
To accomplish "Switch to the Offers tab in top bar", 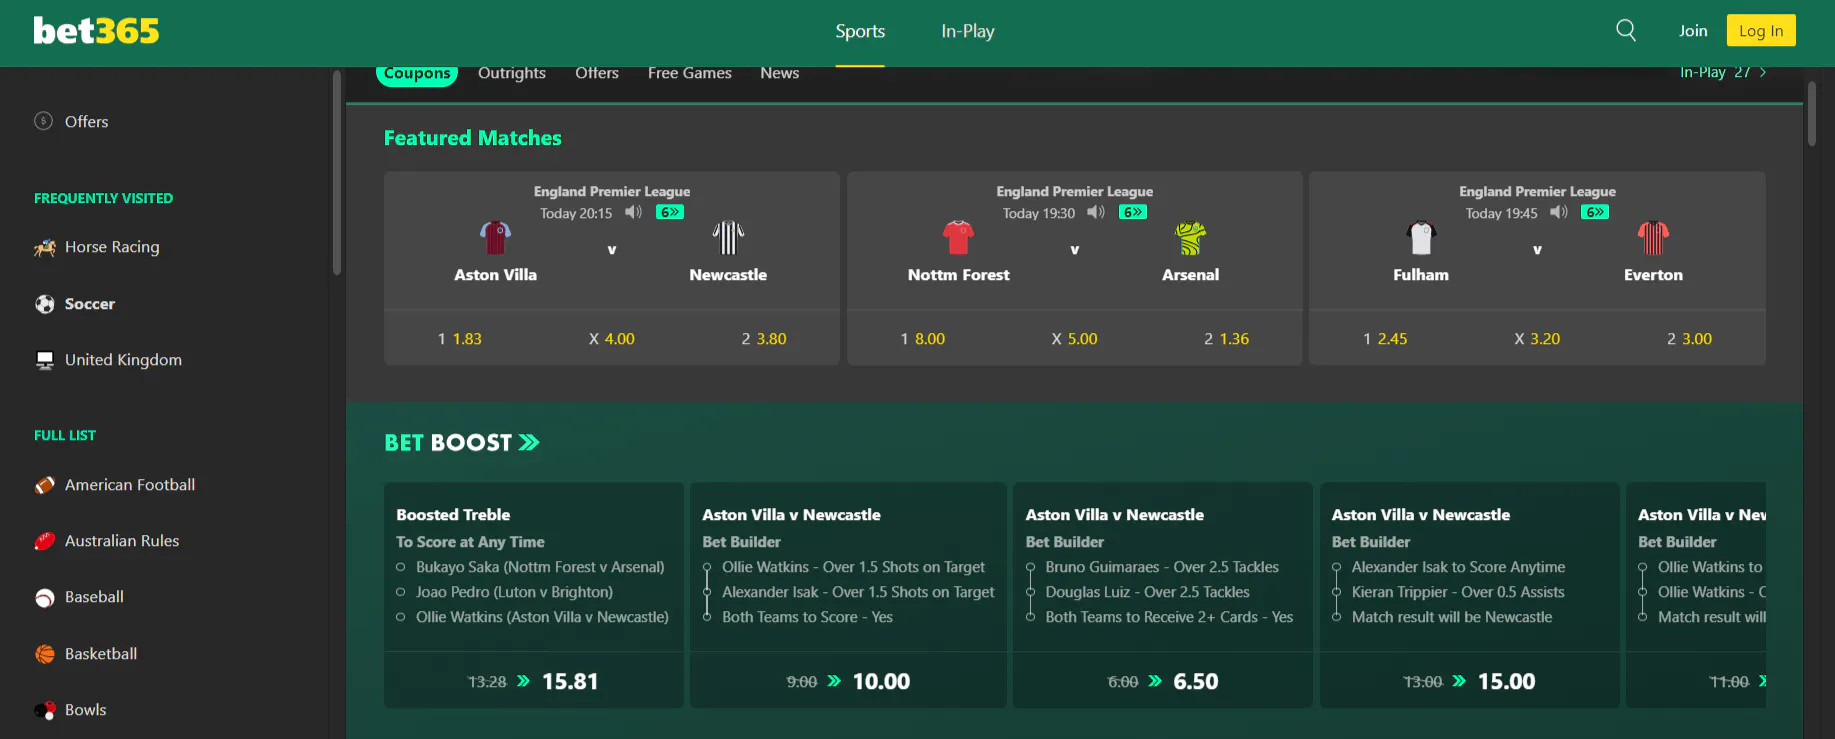I will 597,73.
